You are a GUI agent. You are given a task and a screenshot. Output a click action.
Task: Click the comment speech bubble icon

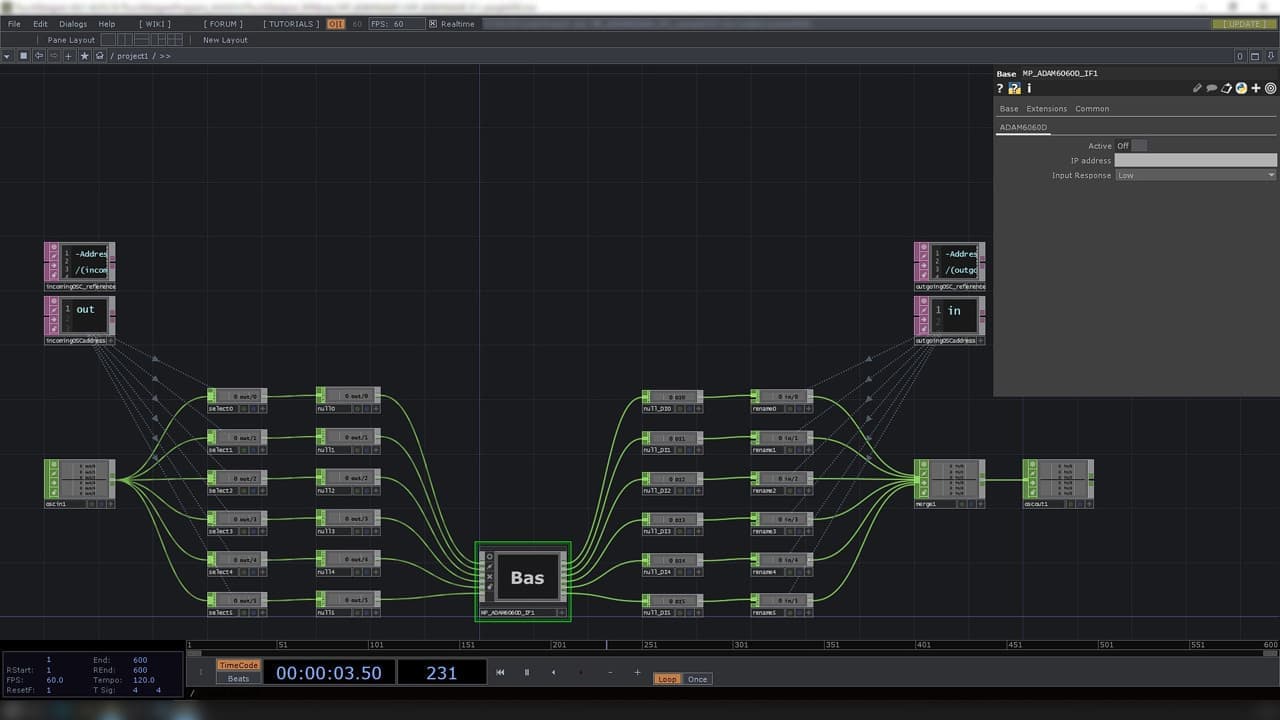click(1212, 89)
